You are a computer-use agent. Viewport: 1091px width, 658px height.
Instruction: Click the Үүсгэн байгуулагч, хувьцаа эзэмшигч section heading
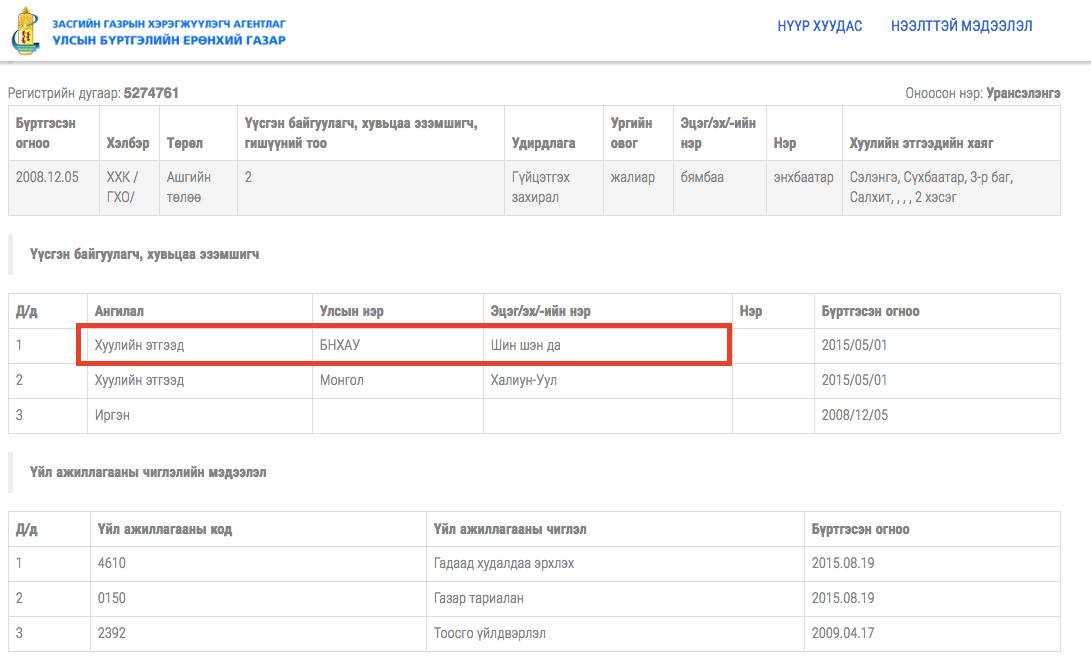click(145, 255)
